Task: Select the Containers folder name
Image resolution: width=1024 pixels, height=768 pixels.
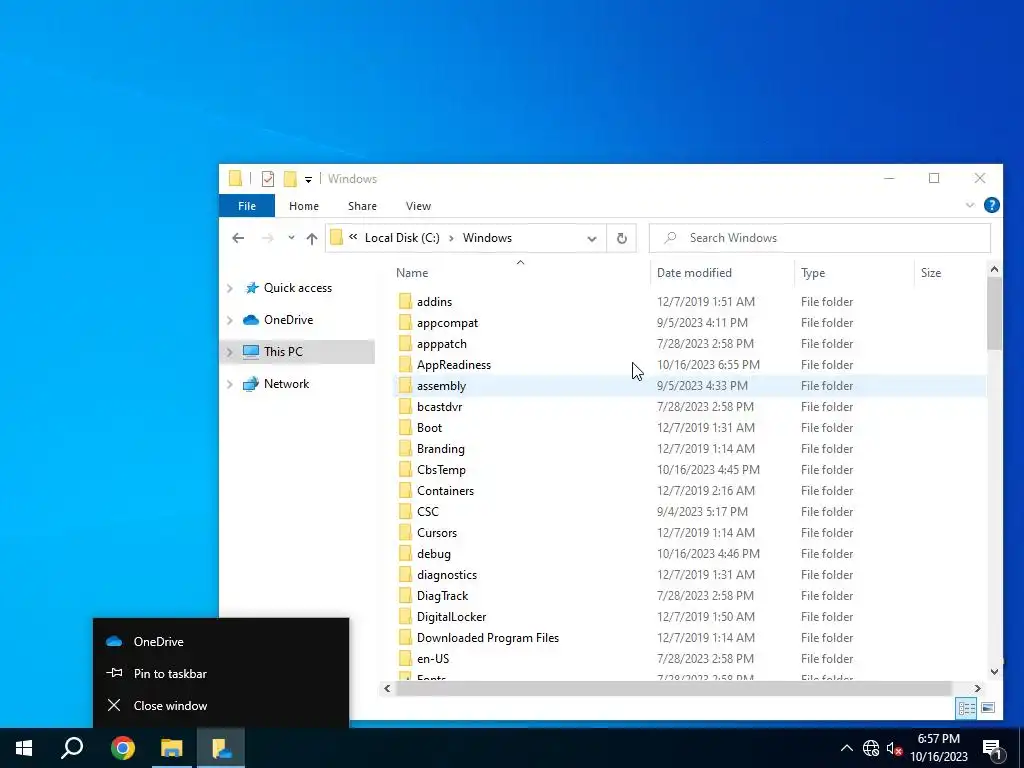Action: tap(445, 490)
